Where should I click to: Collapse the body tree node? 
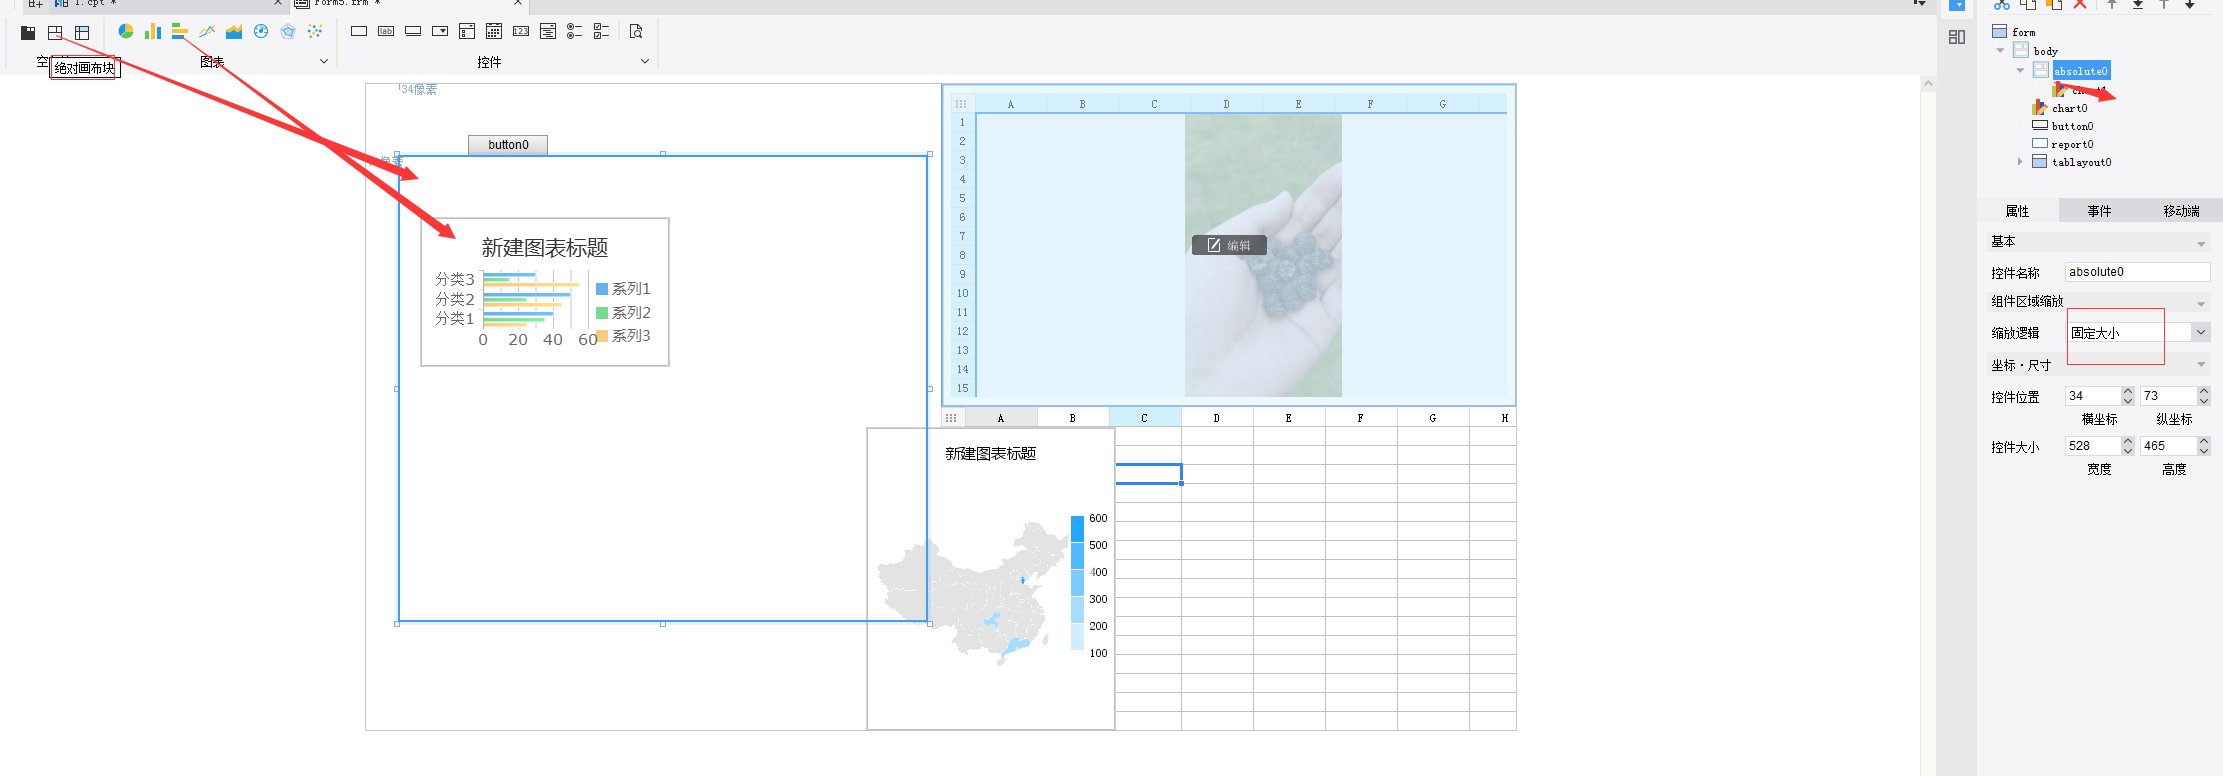pyautogui.click(x=2000, y=51)
